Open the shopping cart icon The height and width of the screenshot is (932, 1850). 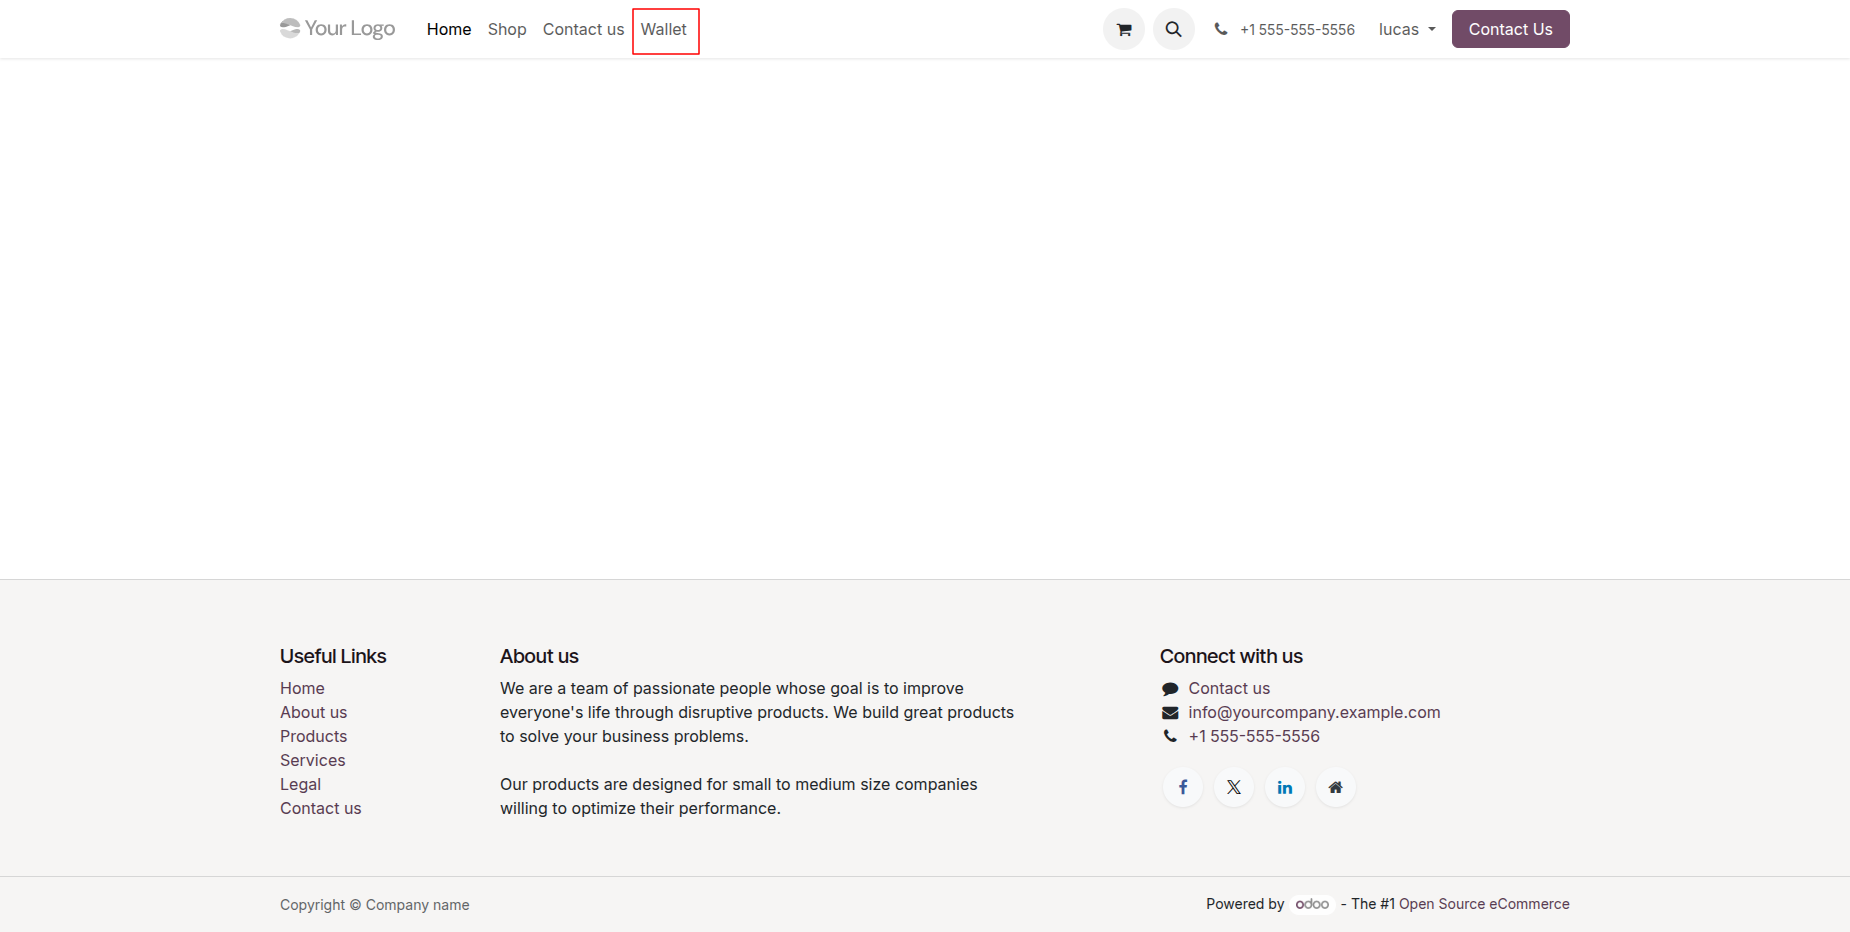[x=1124, y=29]
